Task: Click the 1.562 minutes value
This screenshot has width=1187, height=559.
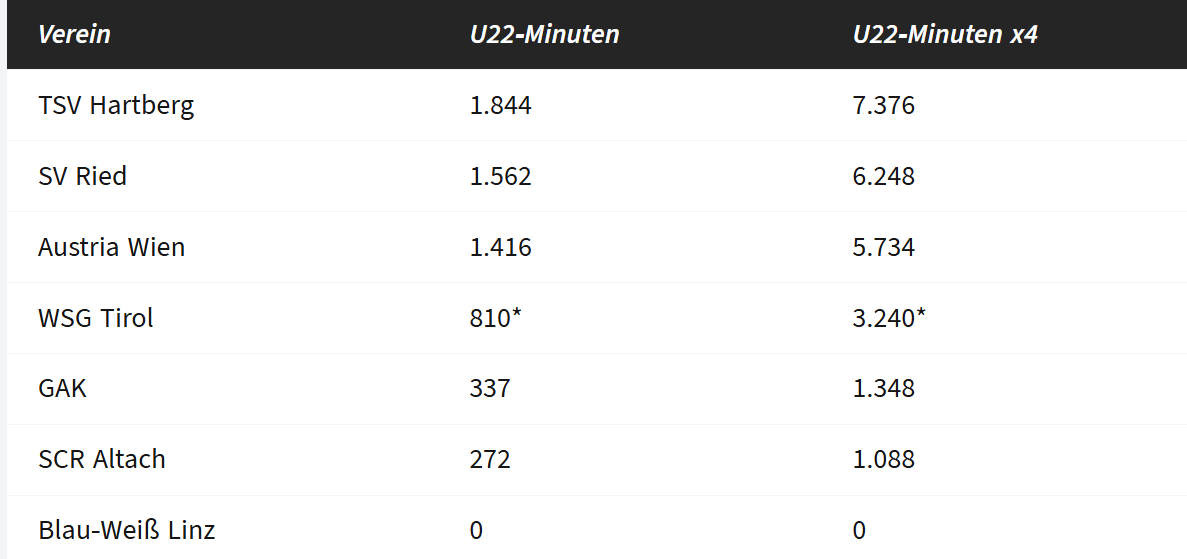Action: click(500, 176)
